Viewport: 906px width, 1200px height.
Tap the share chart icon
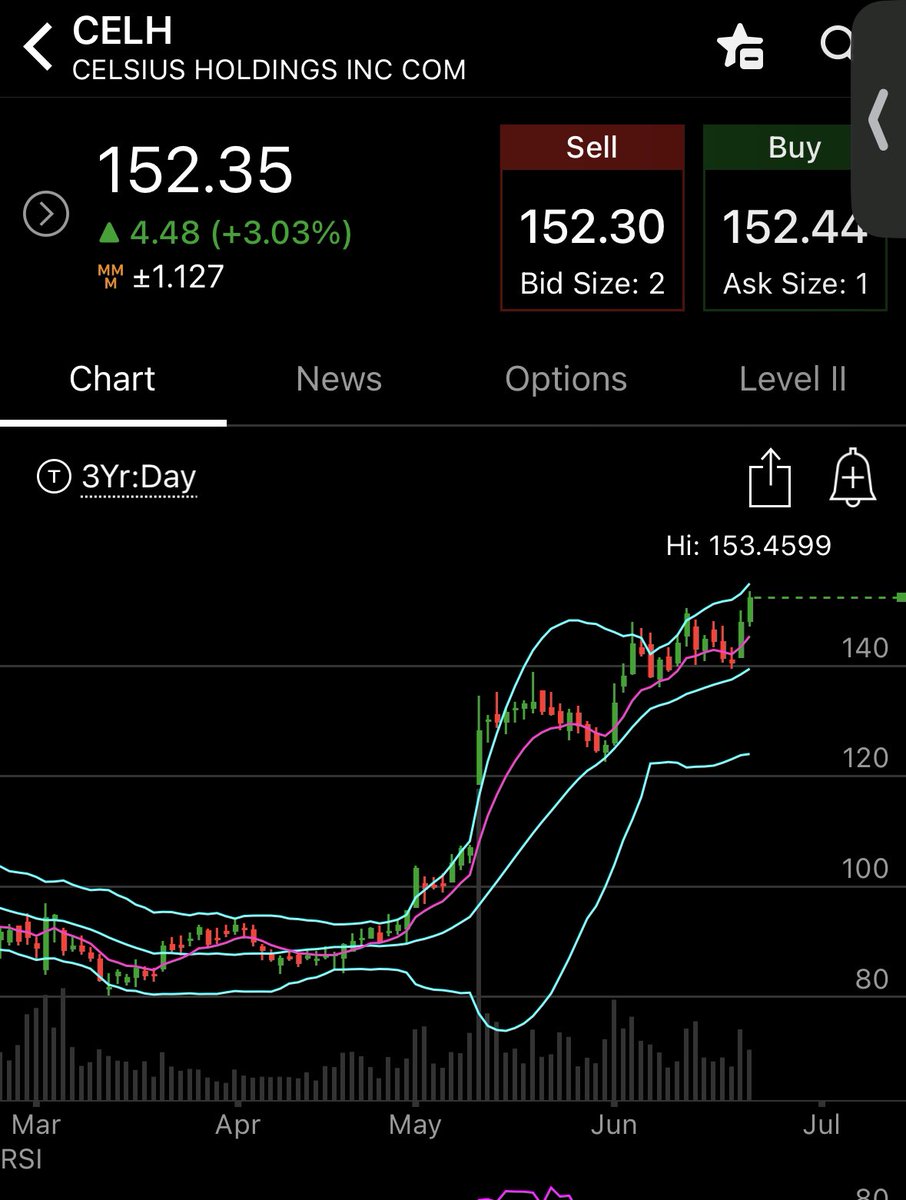(x=770, y=479)
